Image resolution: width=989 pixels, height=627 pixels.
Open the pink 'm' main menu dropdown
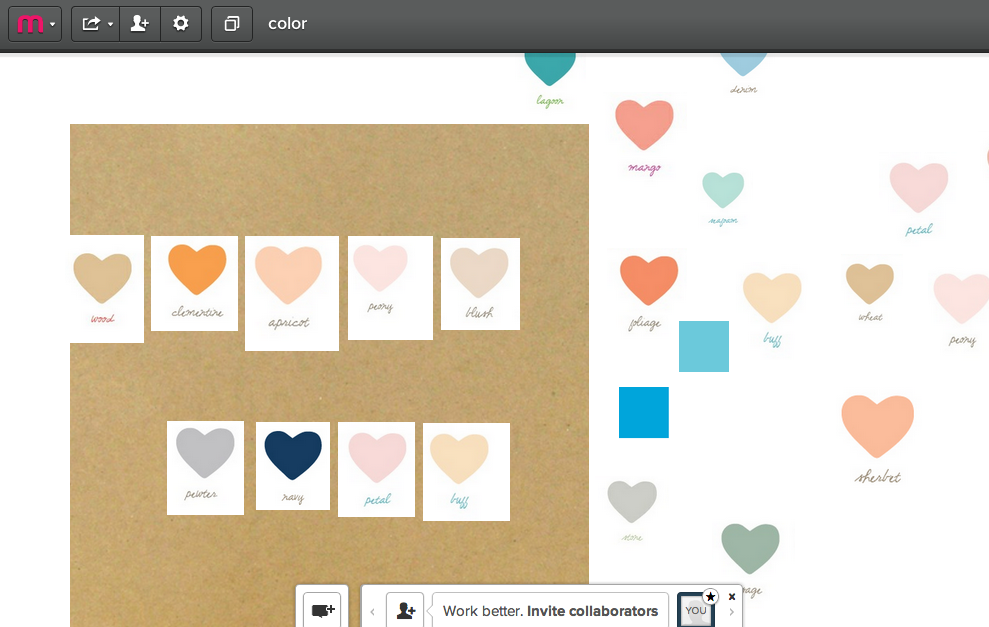click(36, 24)
